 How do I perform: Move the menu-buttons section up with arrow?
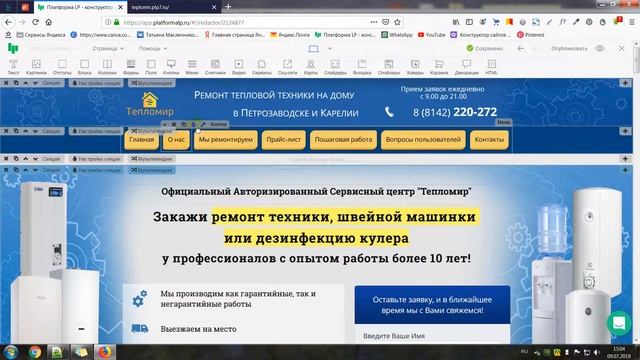pos(26,131)
